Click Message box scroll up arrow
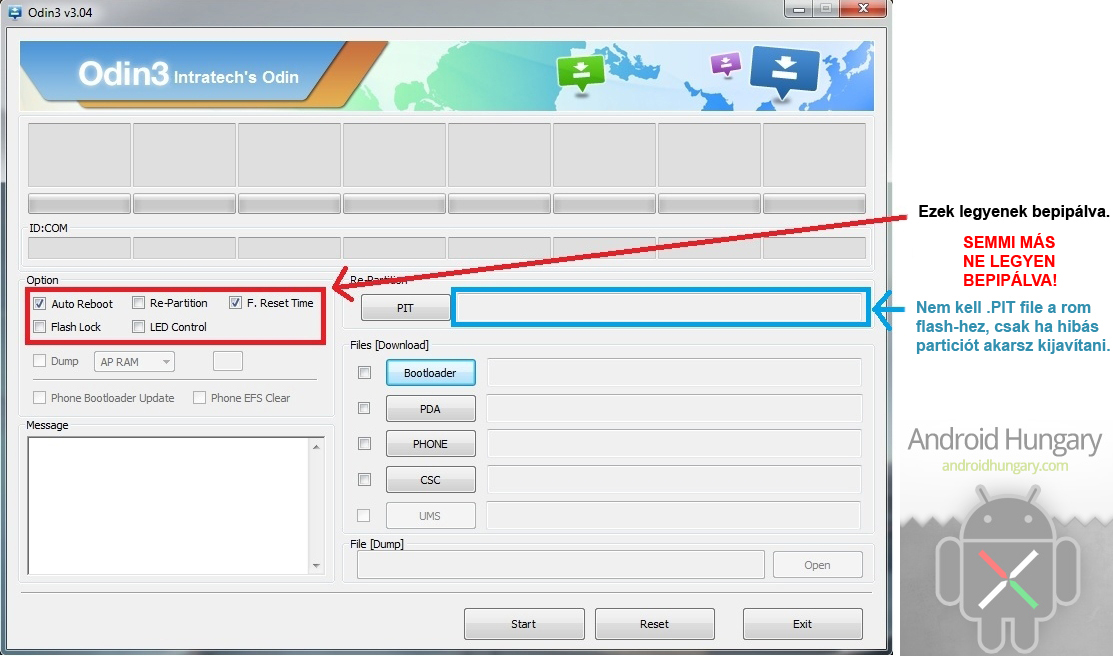This screenshot has width=1113, height=656. pyautogui.click(x=317, y=447)
